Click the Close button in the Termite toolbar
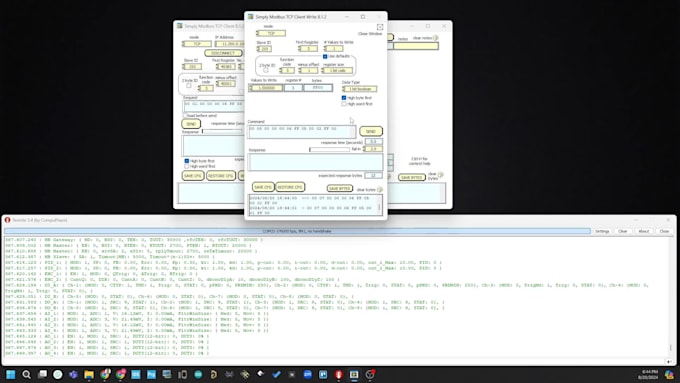 664,231
